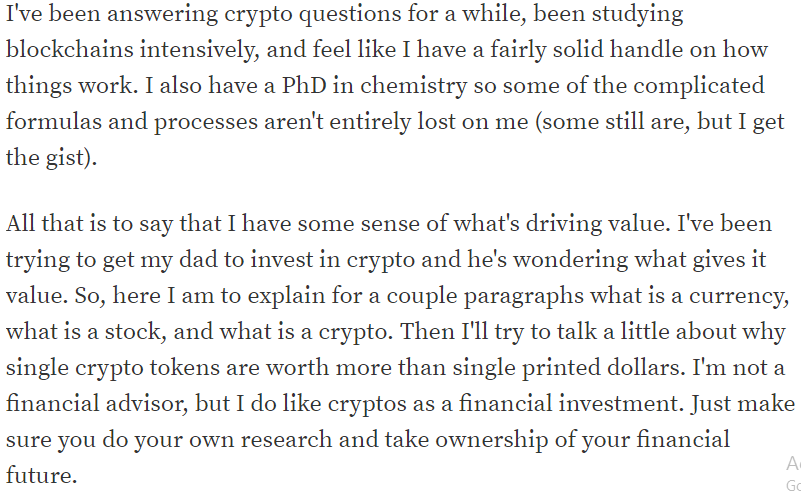Click the word "PhD" in first paragraph
This screenshot has width=801, height=496.
304,85
